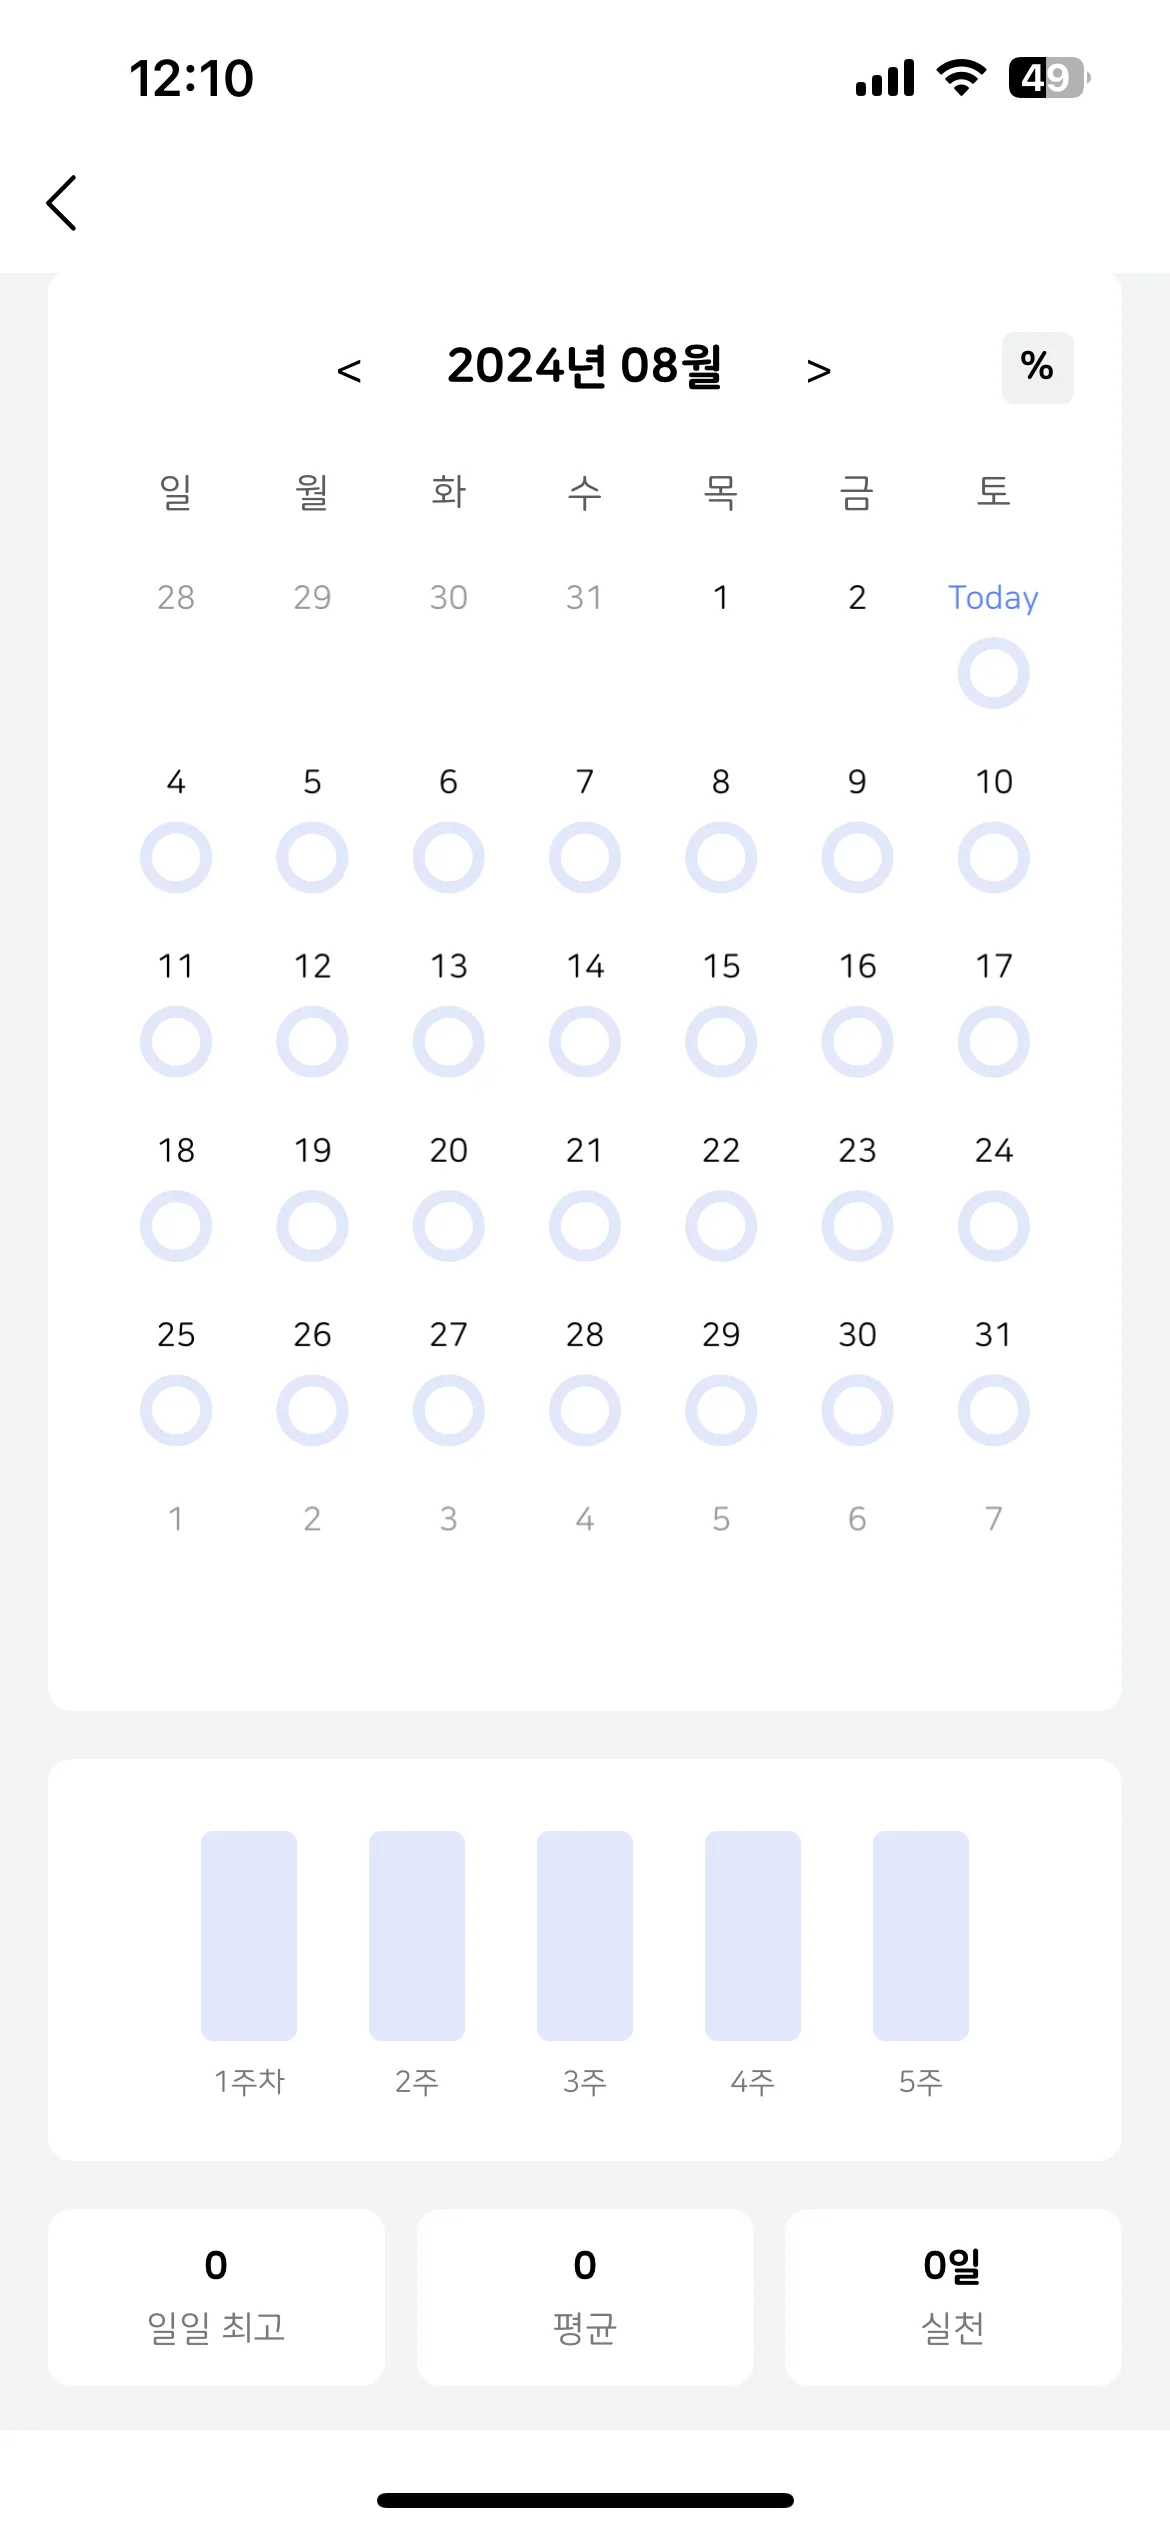Screen dimensions: 1170x2532
Task: Tap the progress ring under August 26
Action: [x=312, y=1409]
